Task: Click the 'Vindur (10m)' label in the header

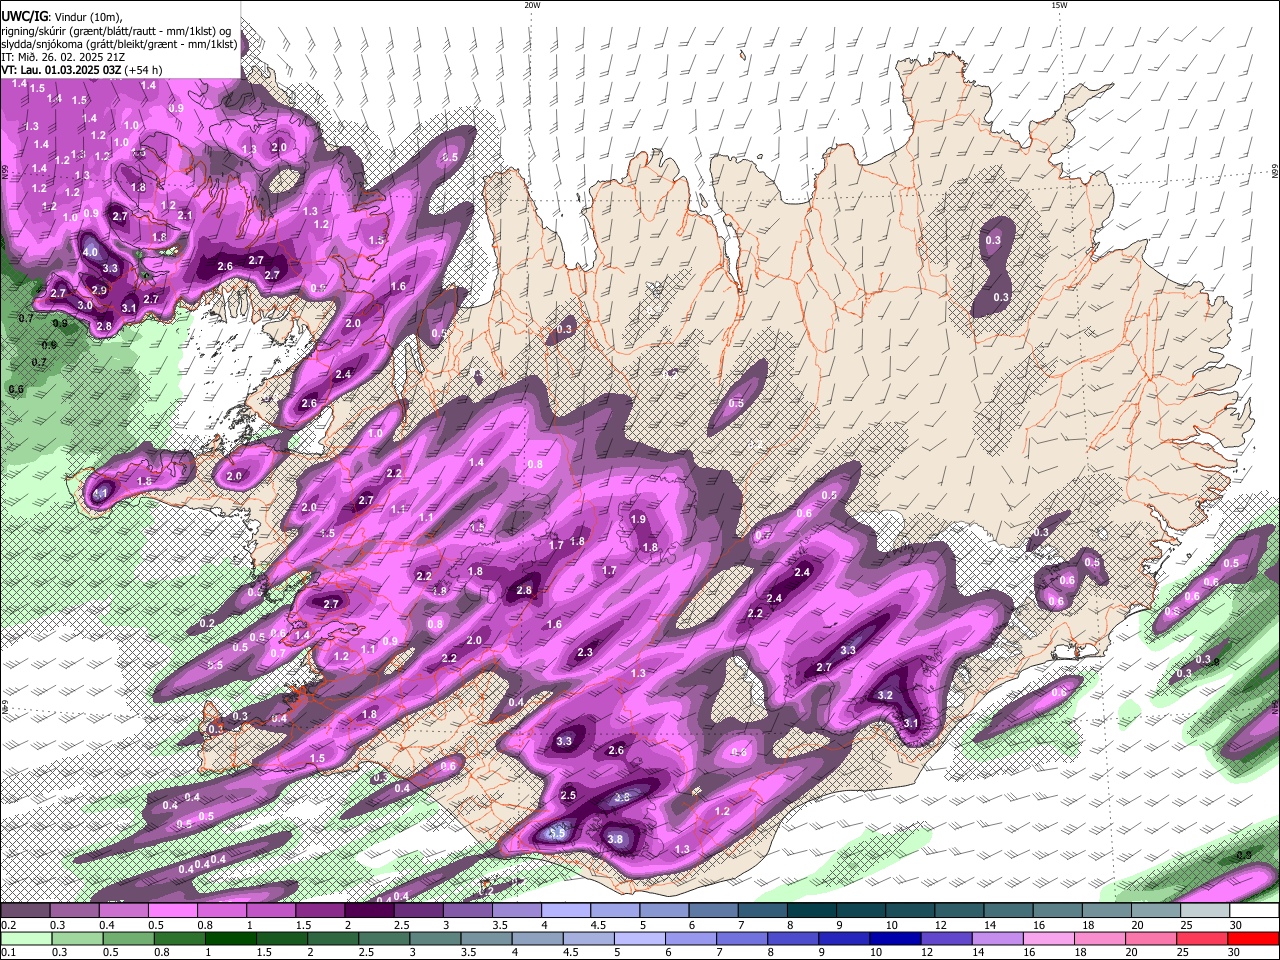Action: (87, 17)
